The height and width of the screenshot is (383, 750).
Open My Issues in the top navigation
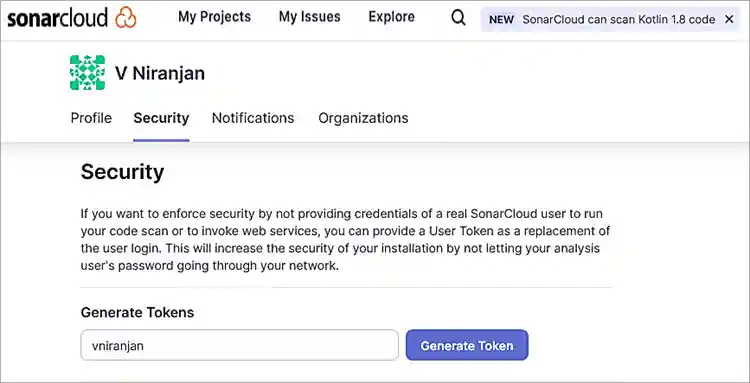click(x=309, y=17)
